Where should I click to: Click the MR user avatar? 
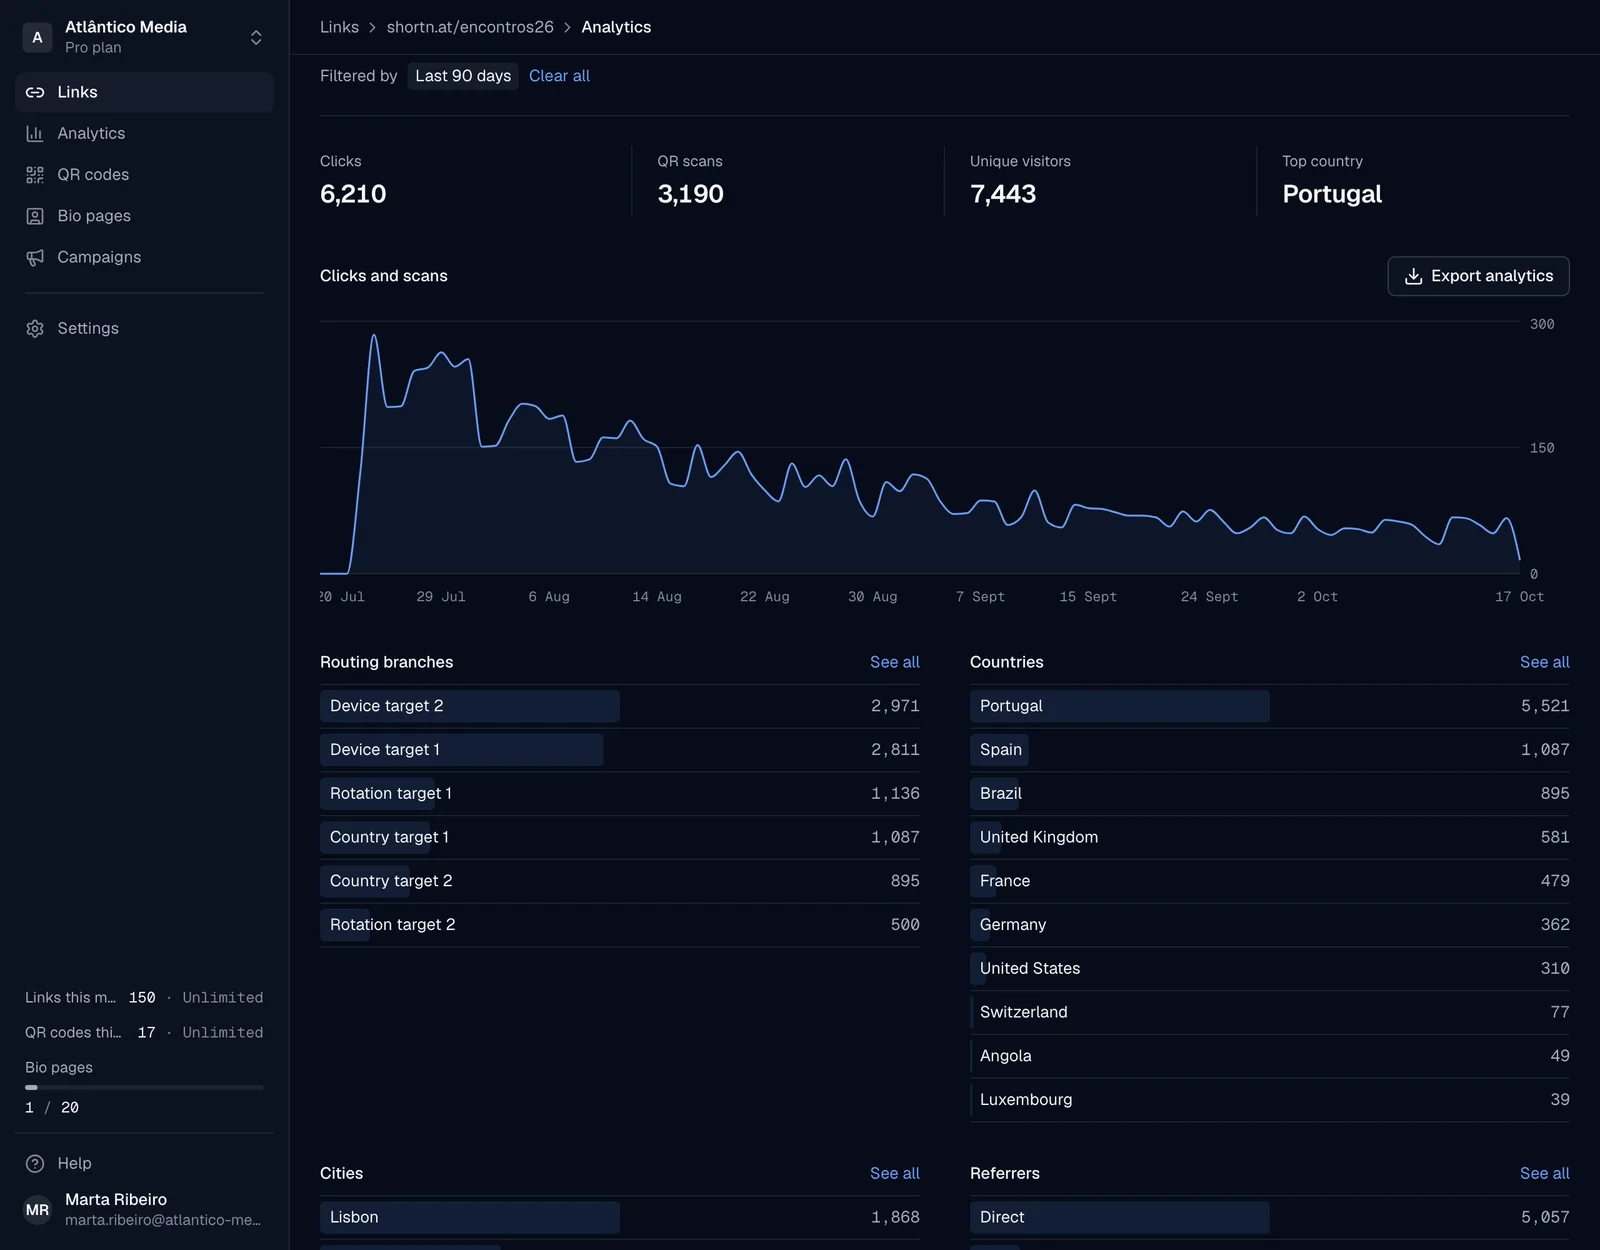pyautogui.click(x=37, y=1210)
